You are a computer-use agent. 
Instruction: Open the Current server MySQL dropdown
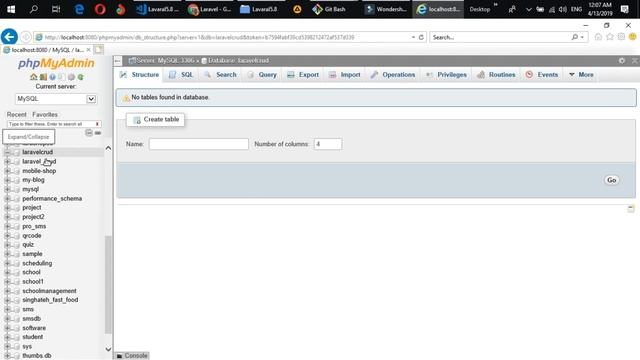56,99
